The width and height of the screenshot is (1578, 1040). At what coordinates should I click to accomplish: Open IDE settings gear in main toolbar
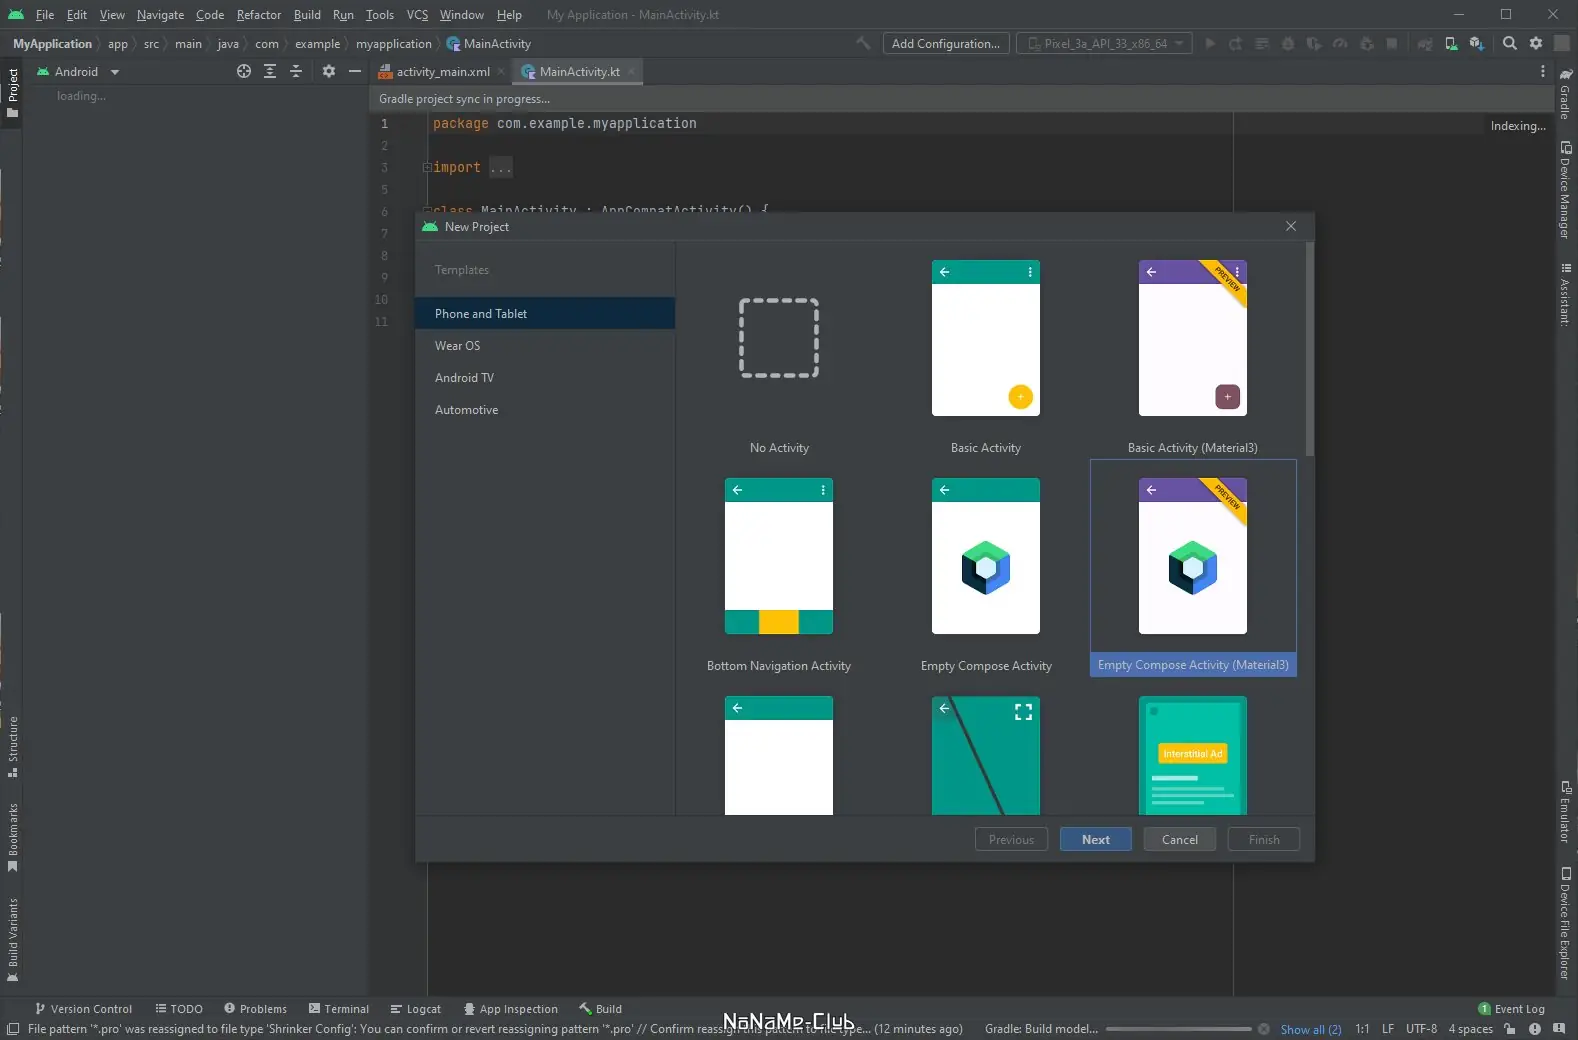pos(1536,43)
